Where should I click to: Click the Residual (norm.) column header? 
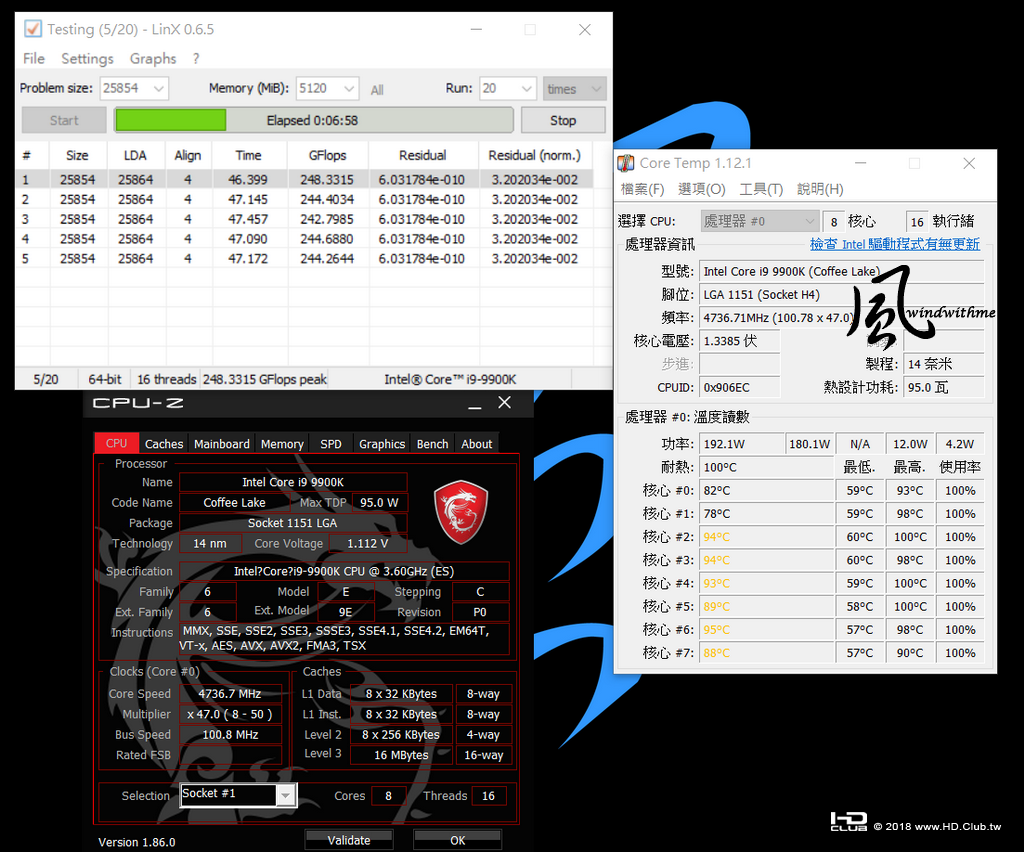[535, 155]
